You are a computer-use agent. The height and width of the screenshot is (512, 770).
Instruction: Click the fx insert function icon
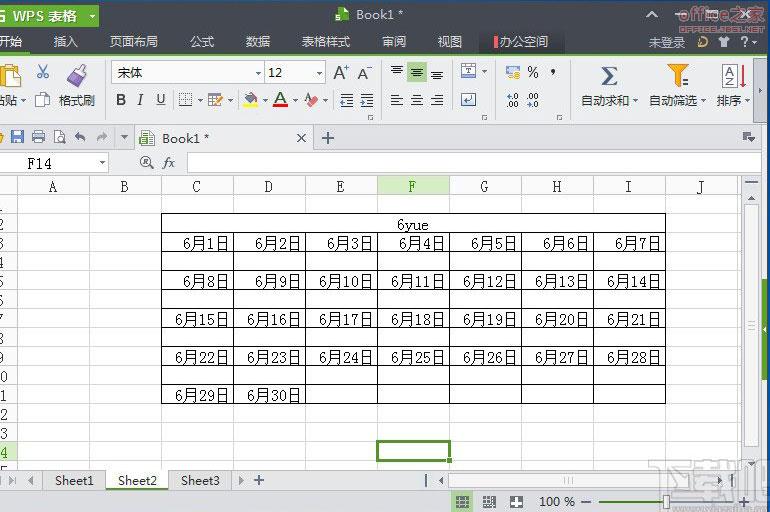[x=168, y=162]
